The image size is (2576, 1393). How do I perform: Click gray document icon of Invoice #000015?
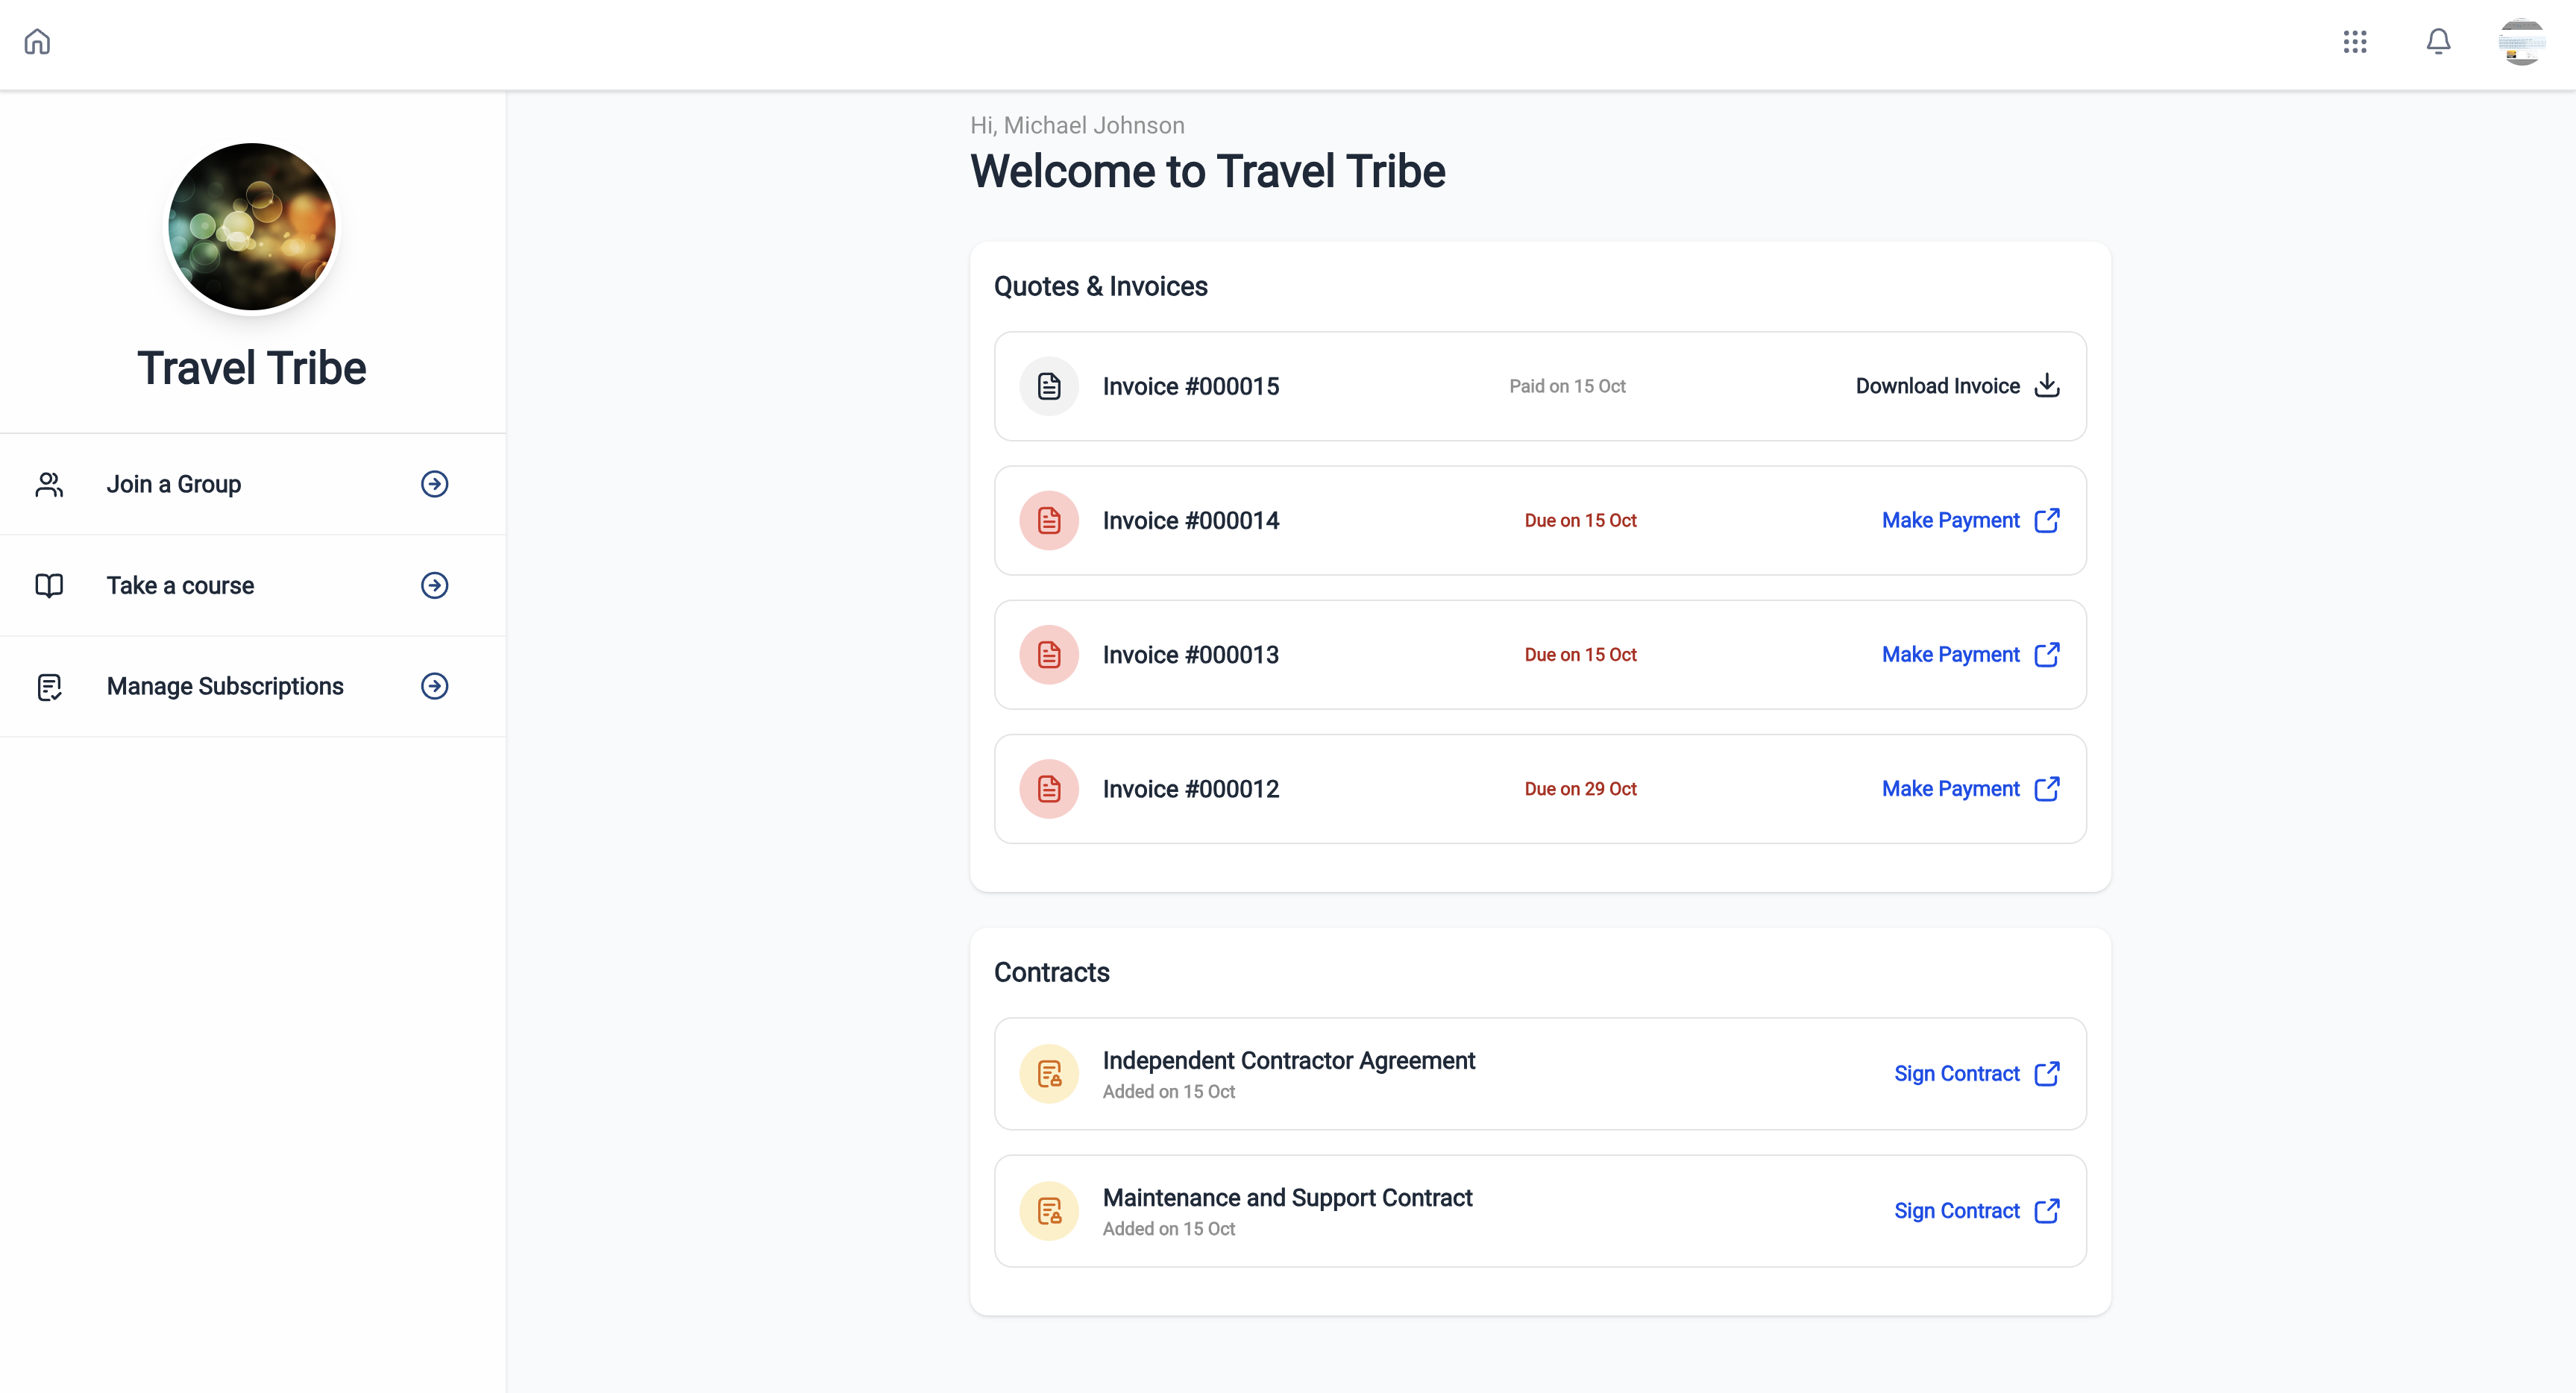pyautogui.click(x=1049, y=386)
